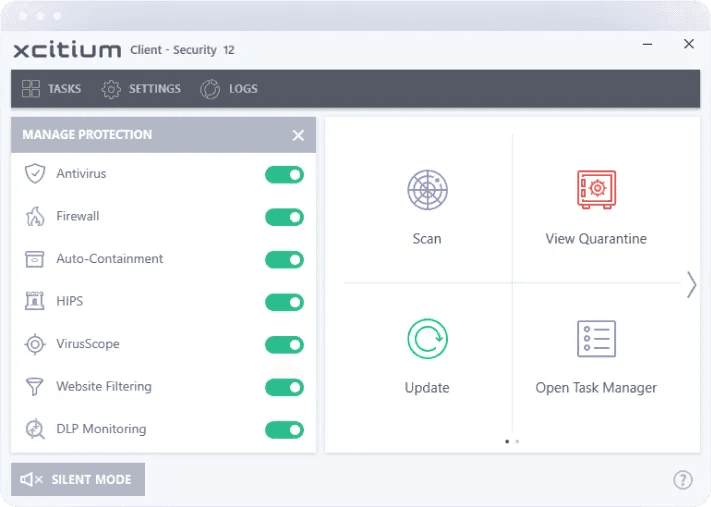Disable the VirusScope toggle
The image size is (711, 507).
click(284, 345)
